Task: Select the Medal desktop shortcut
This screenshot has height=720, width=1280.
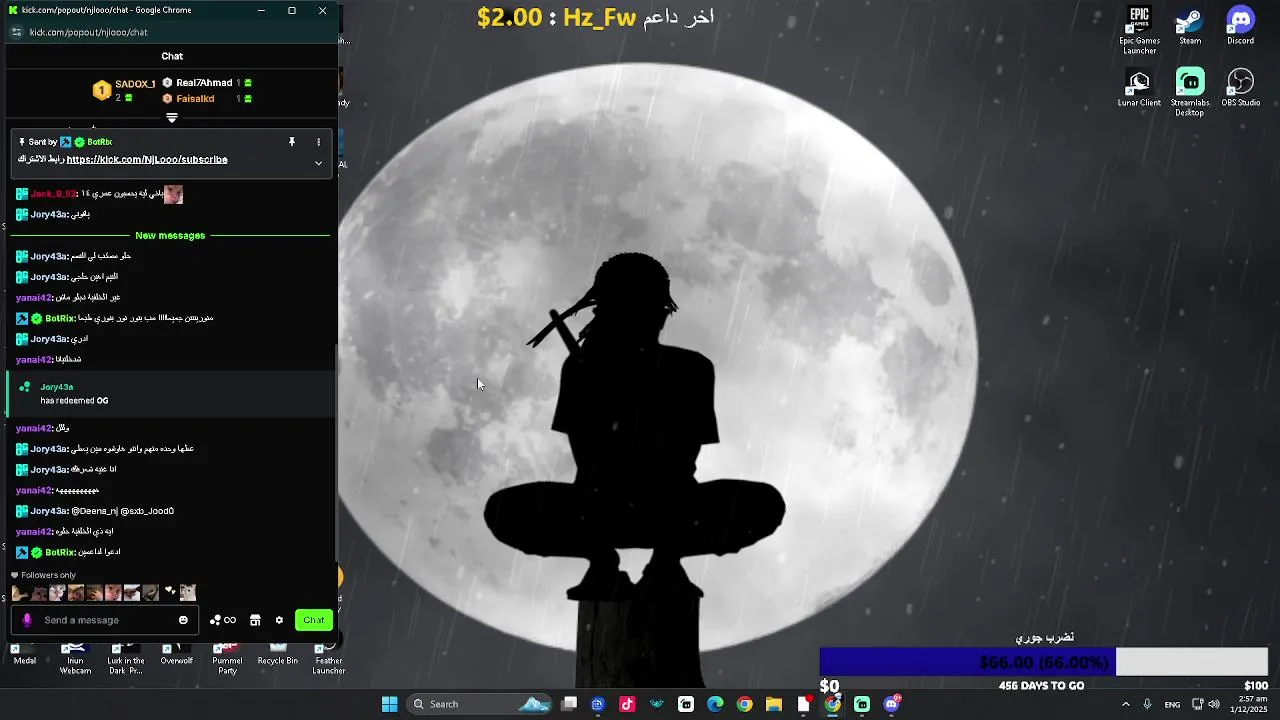Action: pos(25,656)
